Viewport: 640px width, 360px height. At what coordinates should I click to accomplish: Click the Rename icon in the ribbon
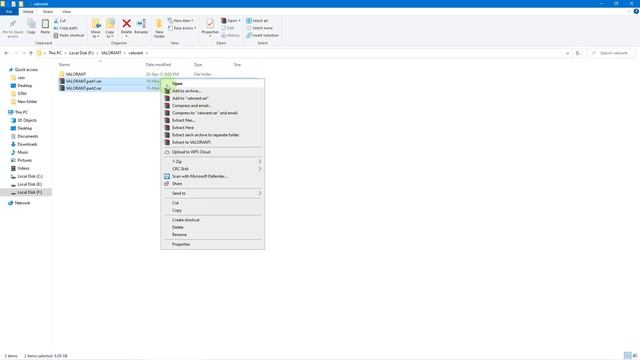point(141,24)
